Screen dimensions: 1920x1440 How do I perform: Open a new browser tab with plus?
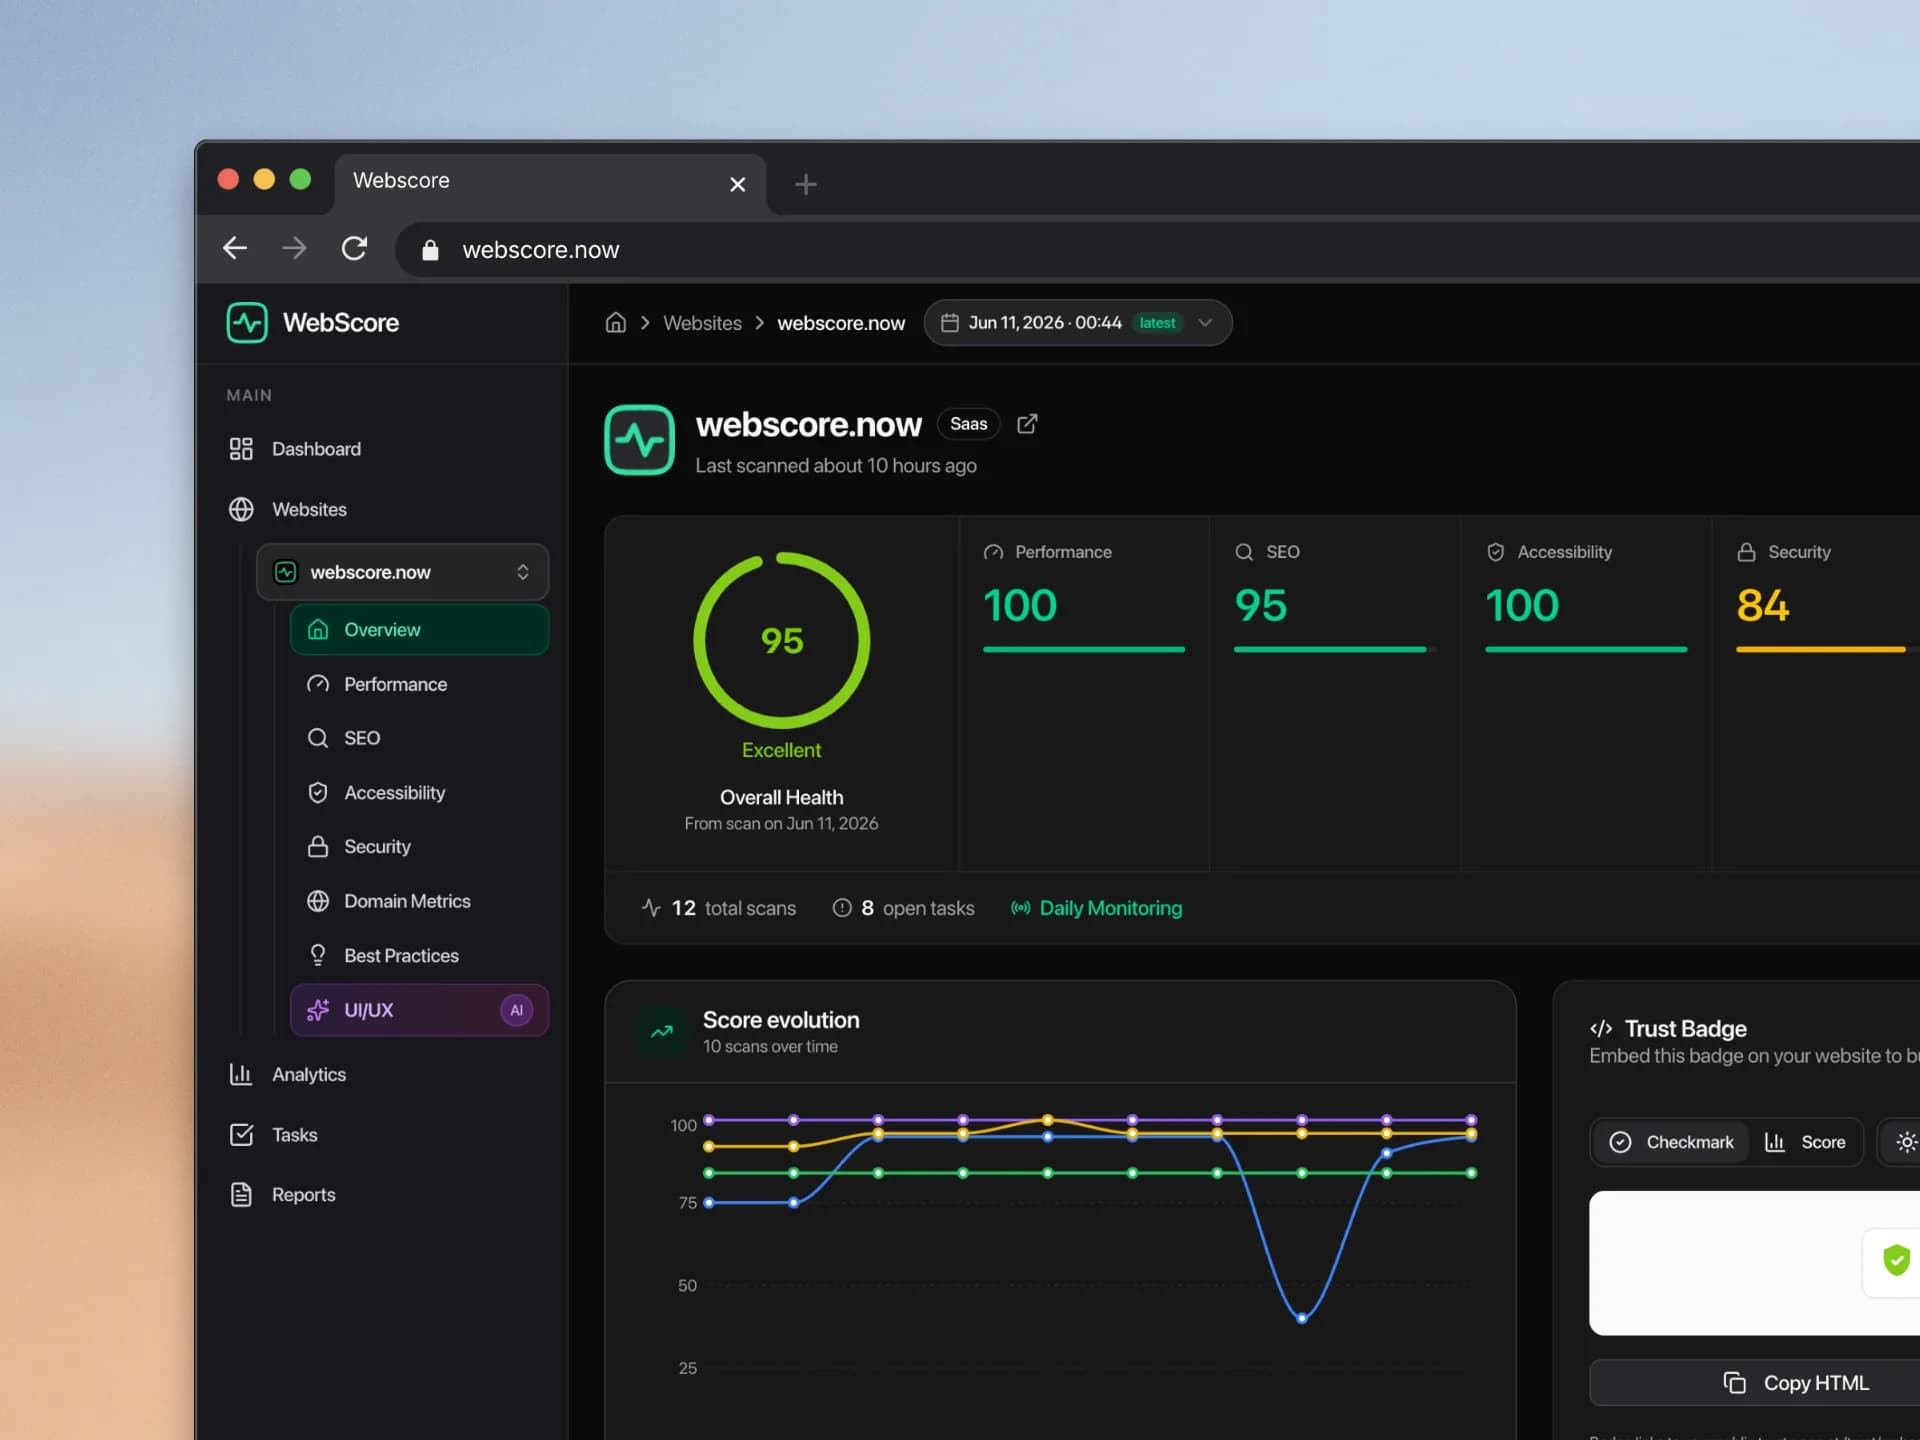point(805,184)
